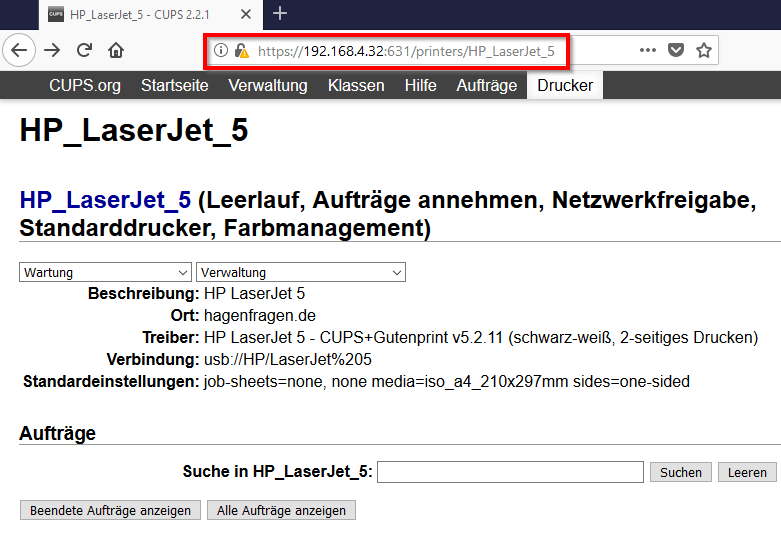Bookmark this page with the star icon

coord(704,50)
